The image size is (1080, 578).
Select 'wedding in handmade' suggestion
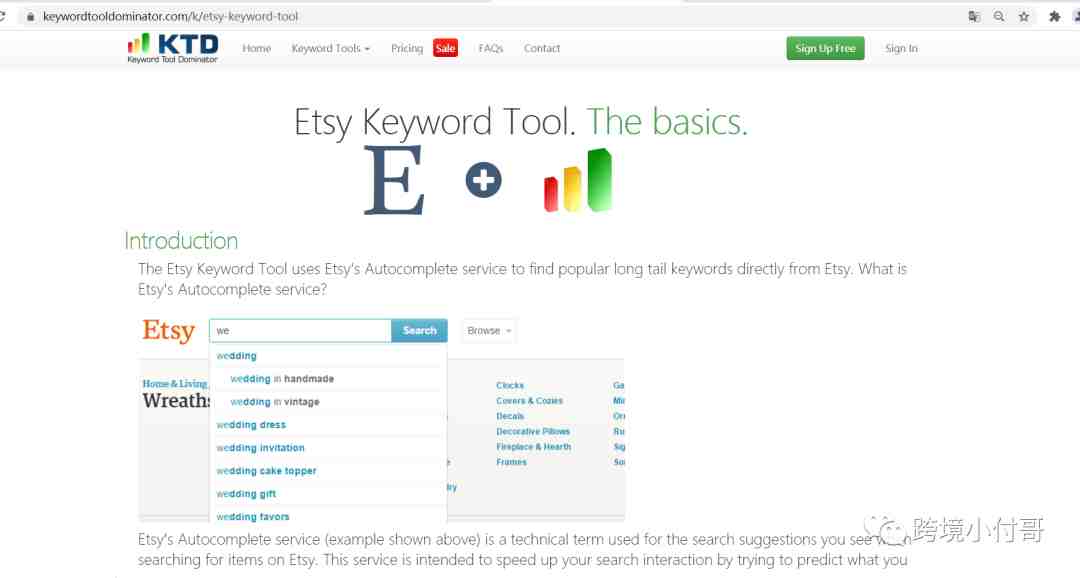click(x=282, y=379)
